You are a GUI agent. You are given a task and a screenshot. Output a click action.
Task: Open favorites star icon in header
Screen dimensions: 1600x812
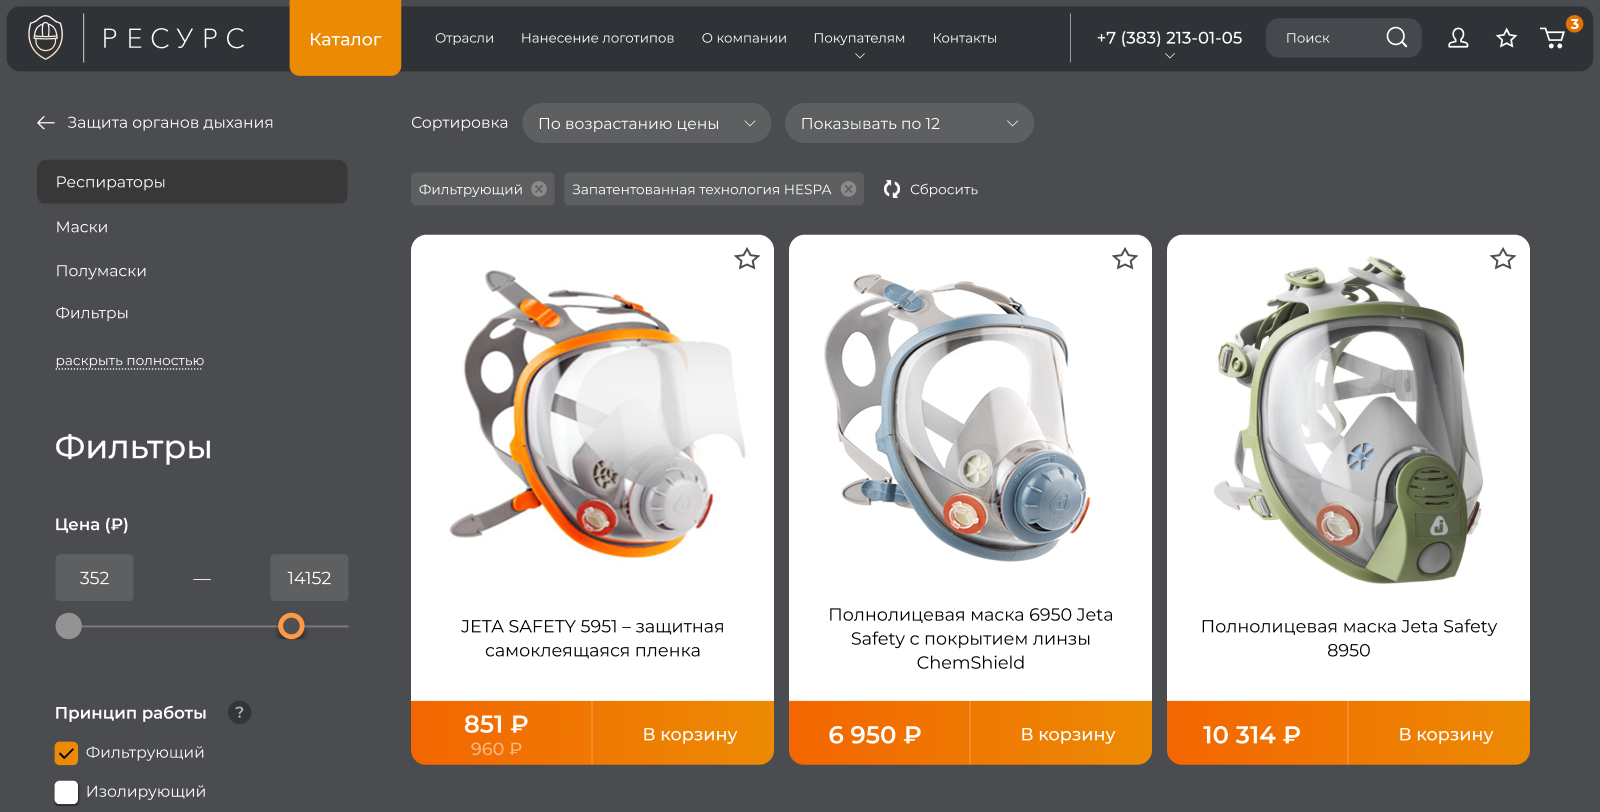pyautogui.click(x=1506, y=38)
